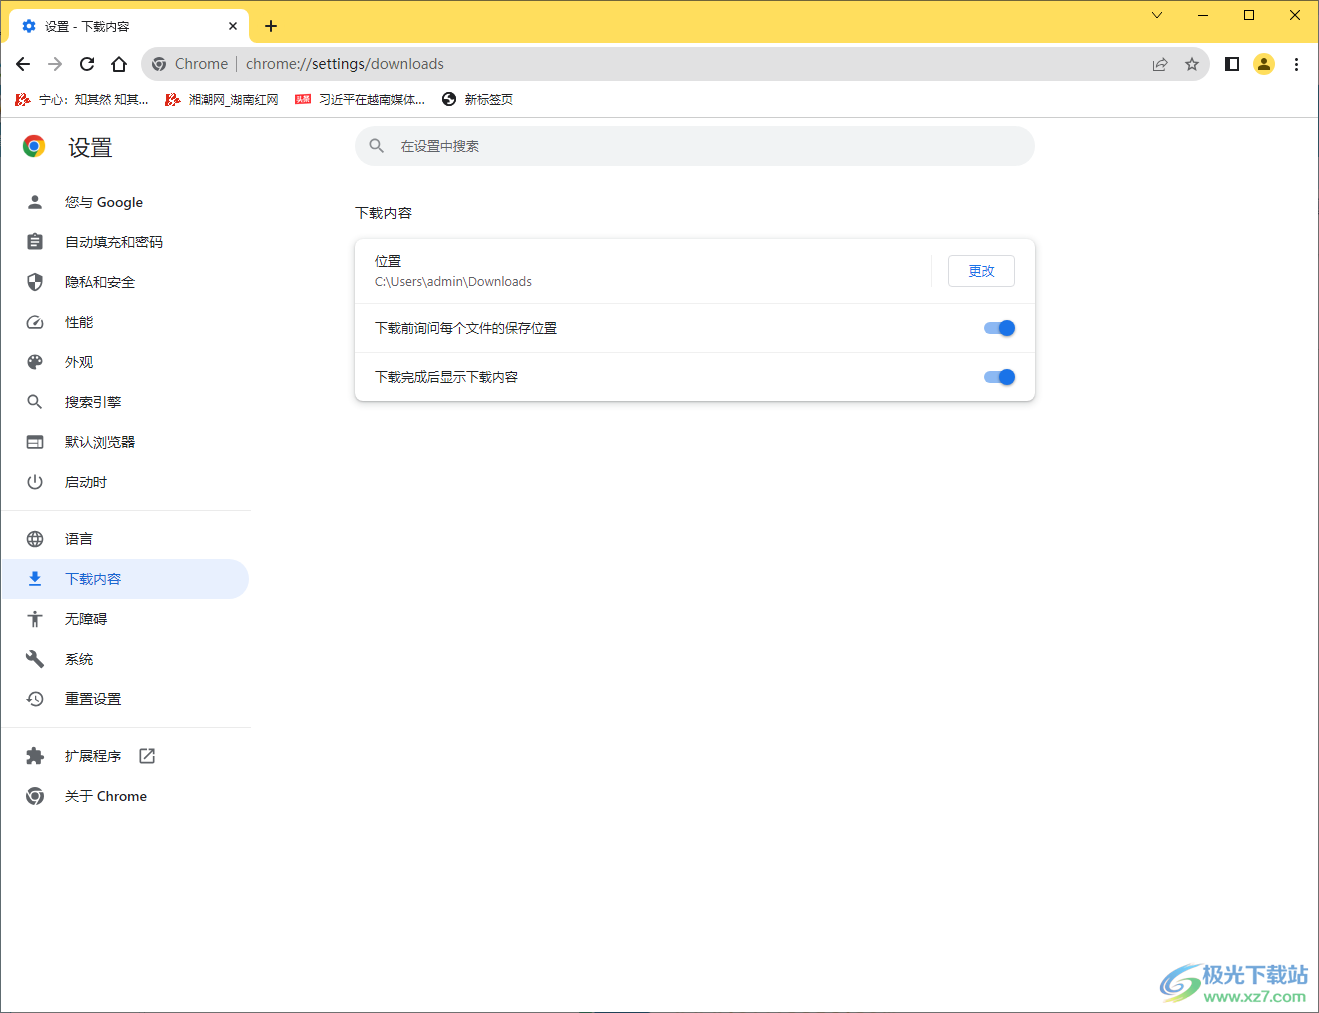Click the share page icon in address bar
The width and height of the screenshot is (1319, 1013).
1160,64
